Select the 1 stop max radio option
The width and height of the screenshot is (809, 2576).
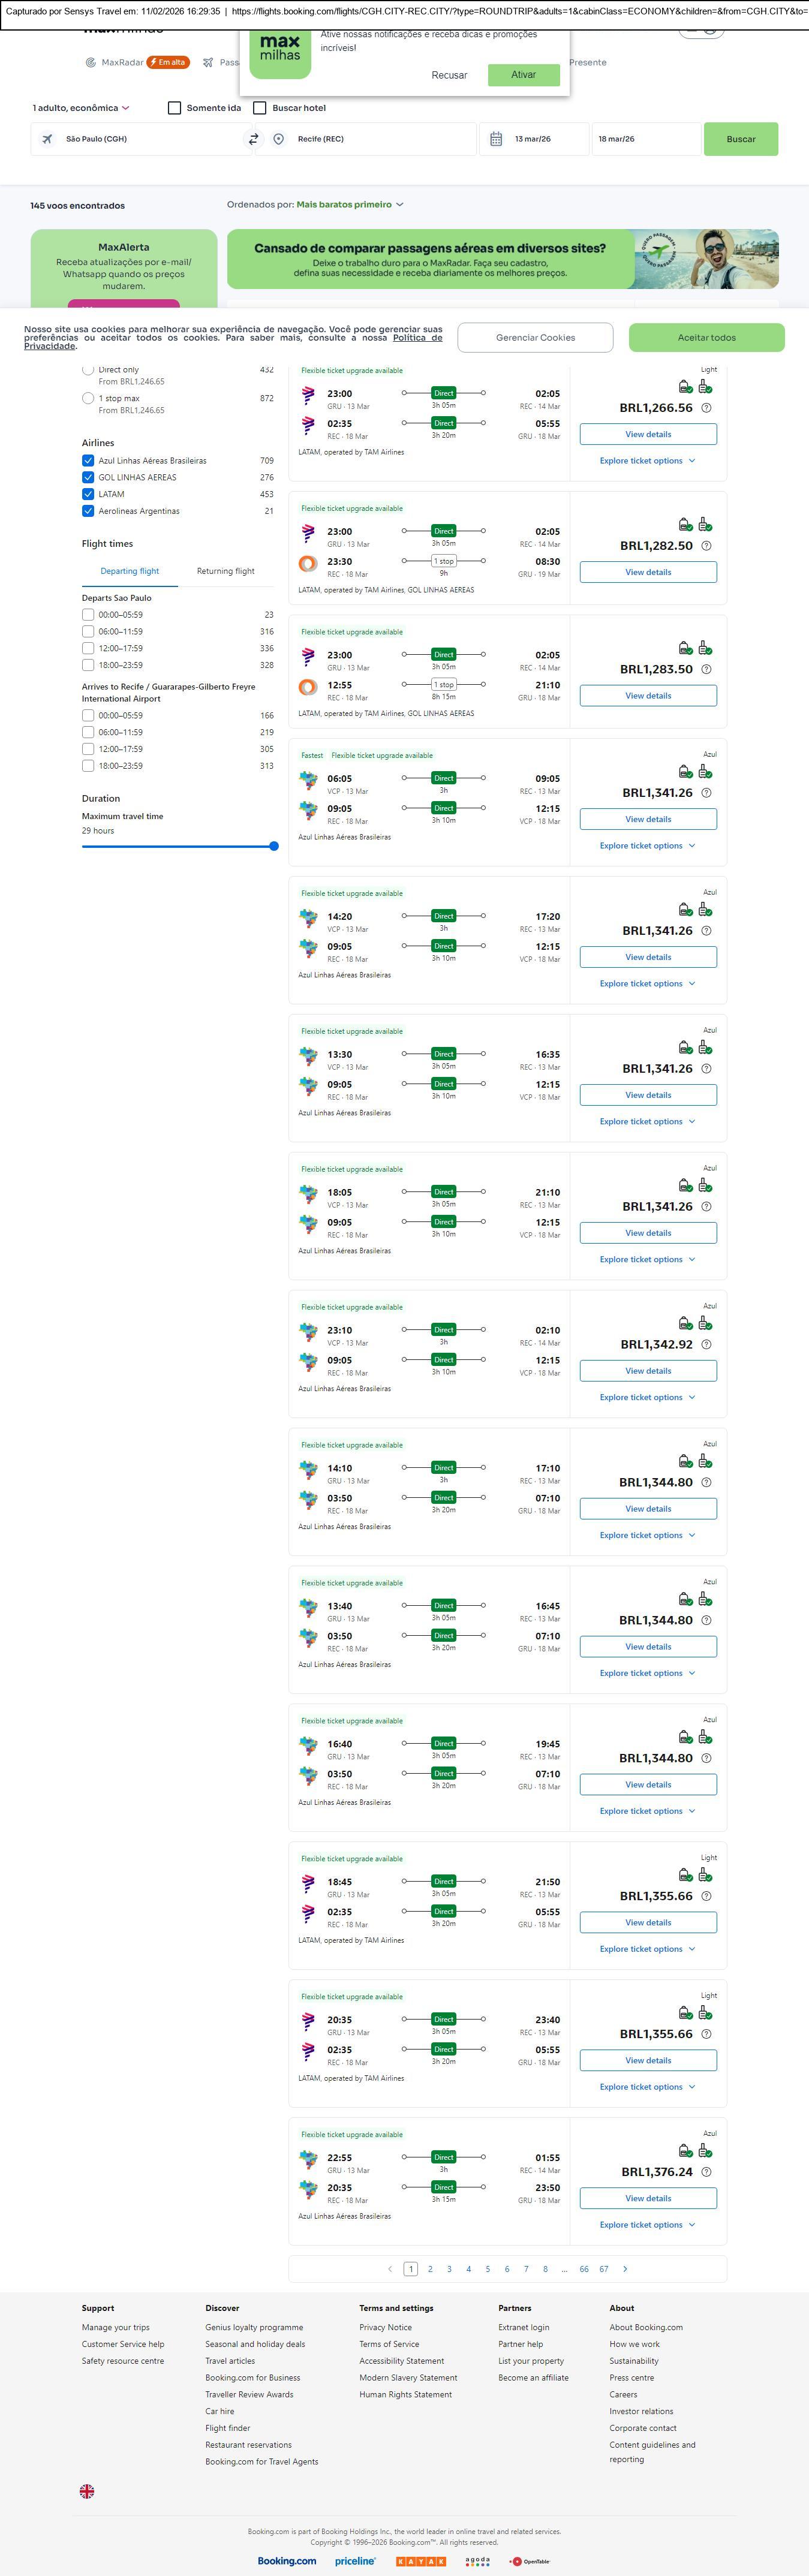[88, 398]
